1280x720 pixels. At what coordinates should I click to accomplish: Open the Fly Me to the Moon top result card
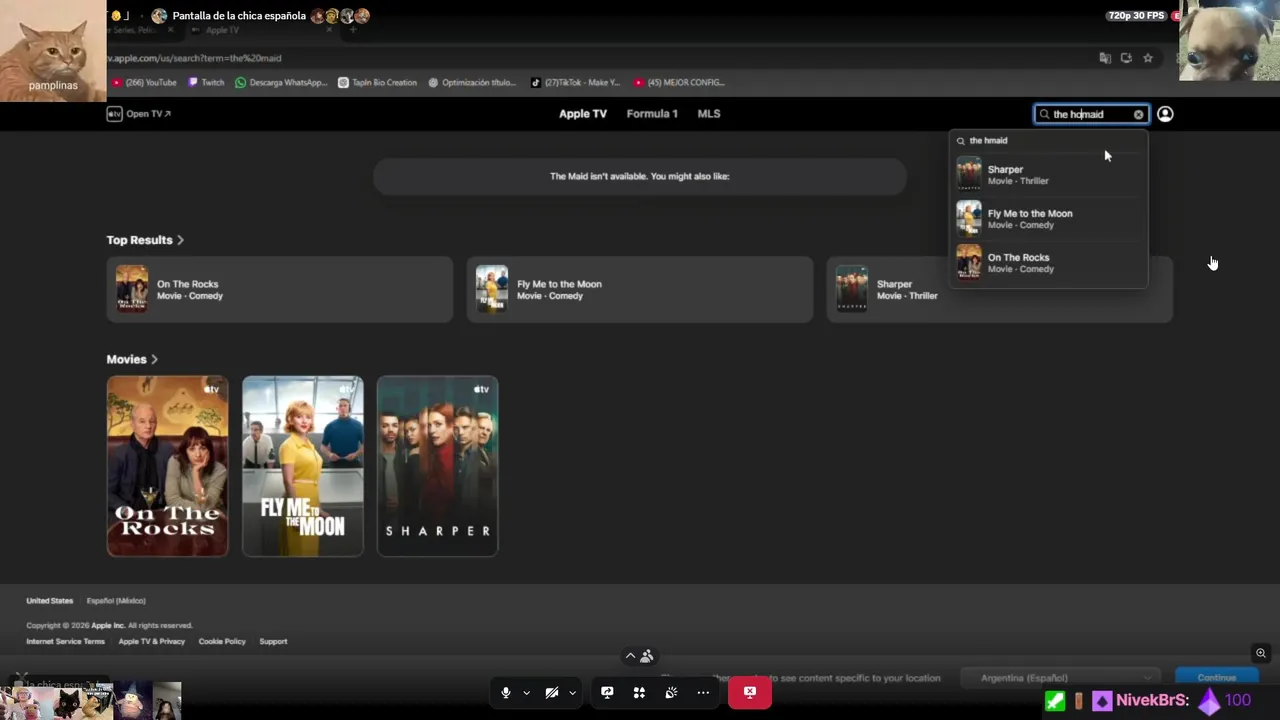click(x=640, y=289)
